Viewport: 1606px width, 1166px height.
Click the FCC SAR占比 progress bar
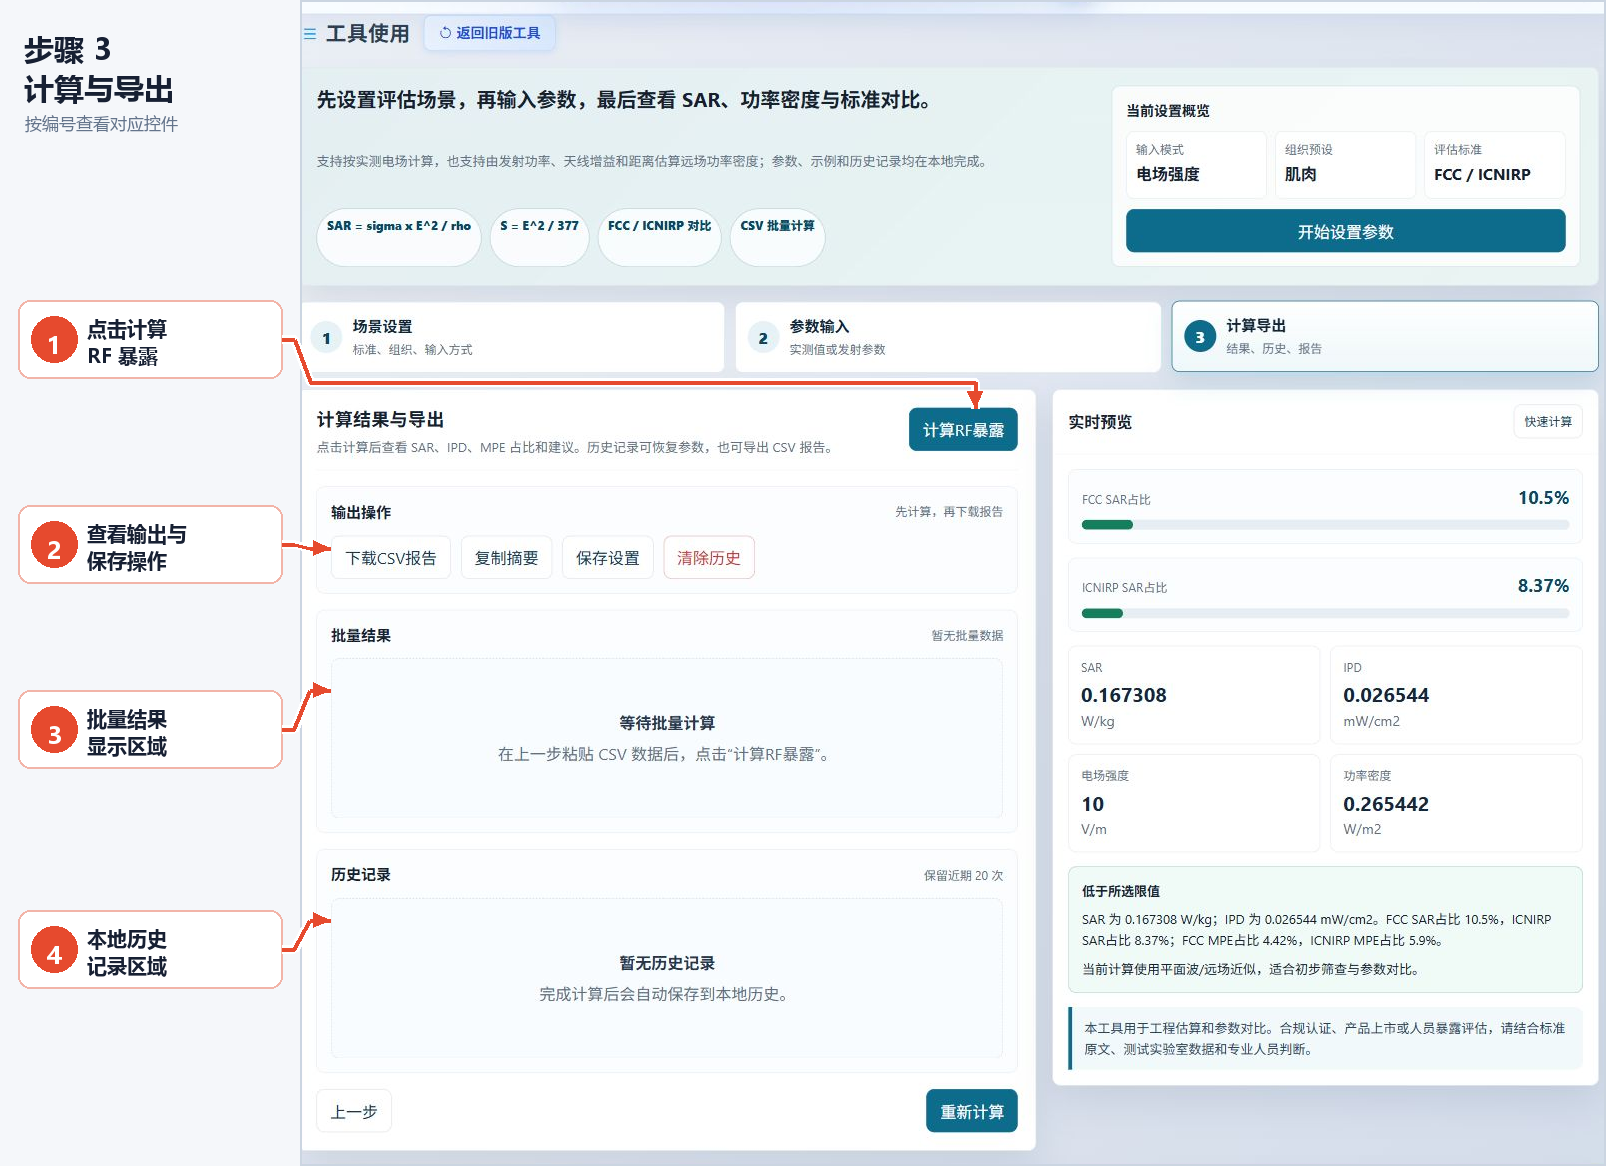pos(1325,525)
